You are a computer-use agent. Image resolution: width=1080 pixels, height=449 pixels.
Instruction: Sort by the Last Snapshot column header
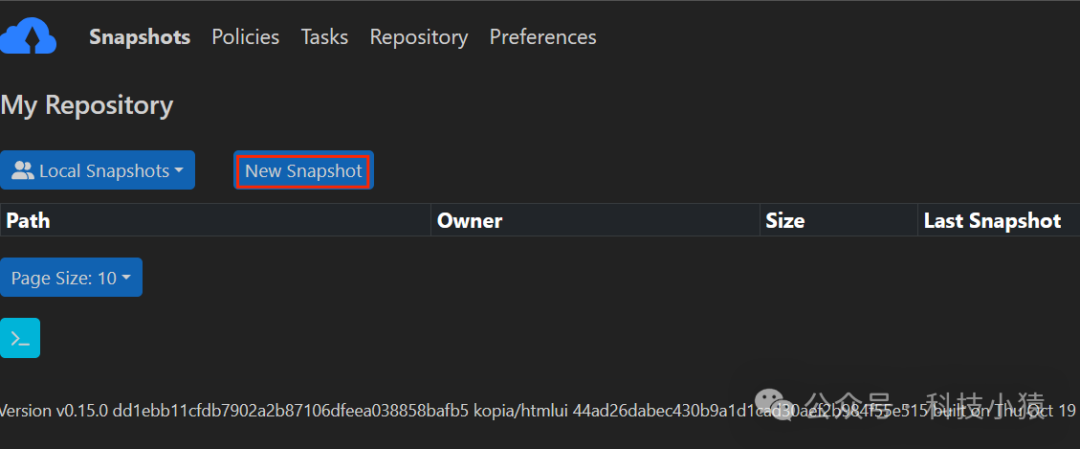pos(991,221)
